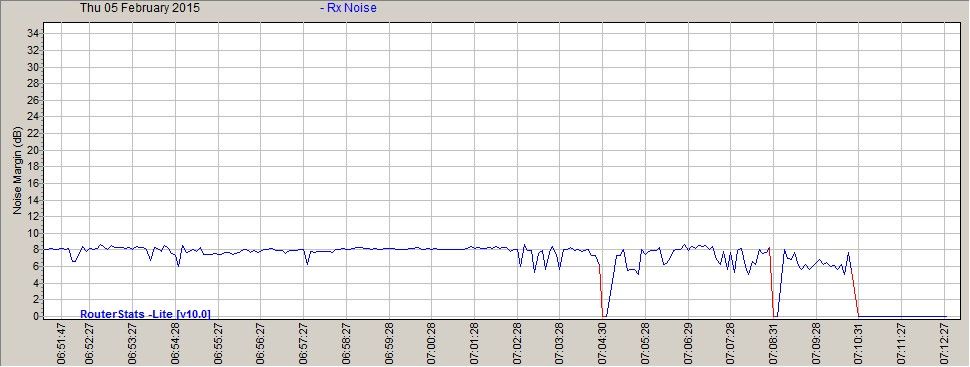The image size is (970, 367).
Task: Click the 07:11:27 time label
Action: coord(901,342)
